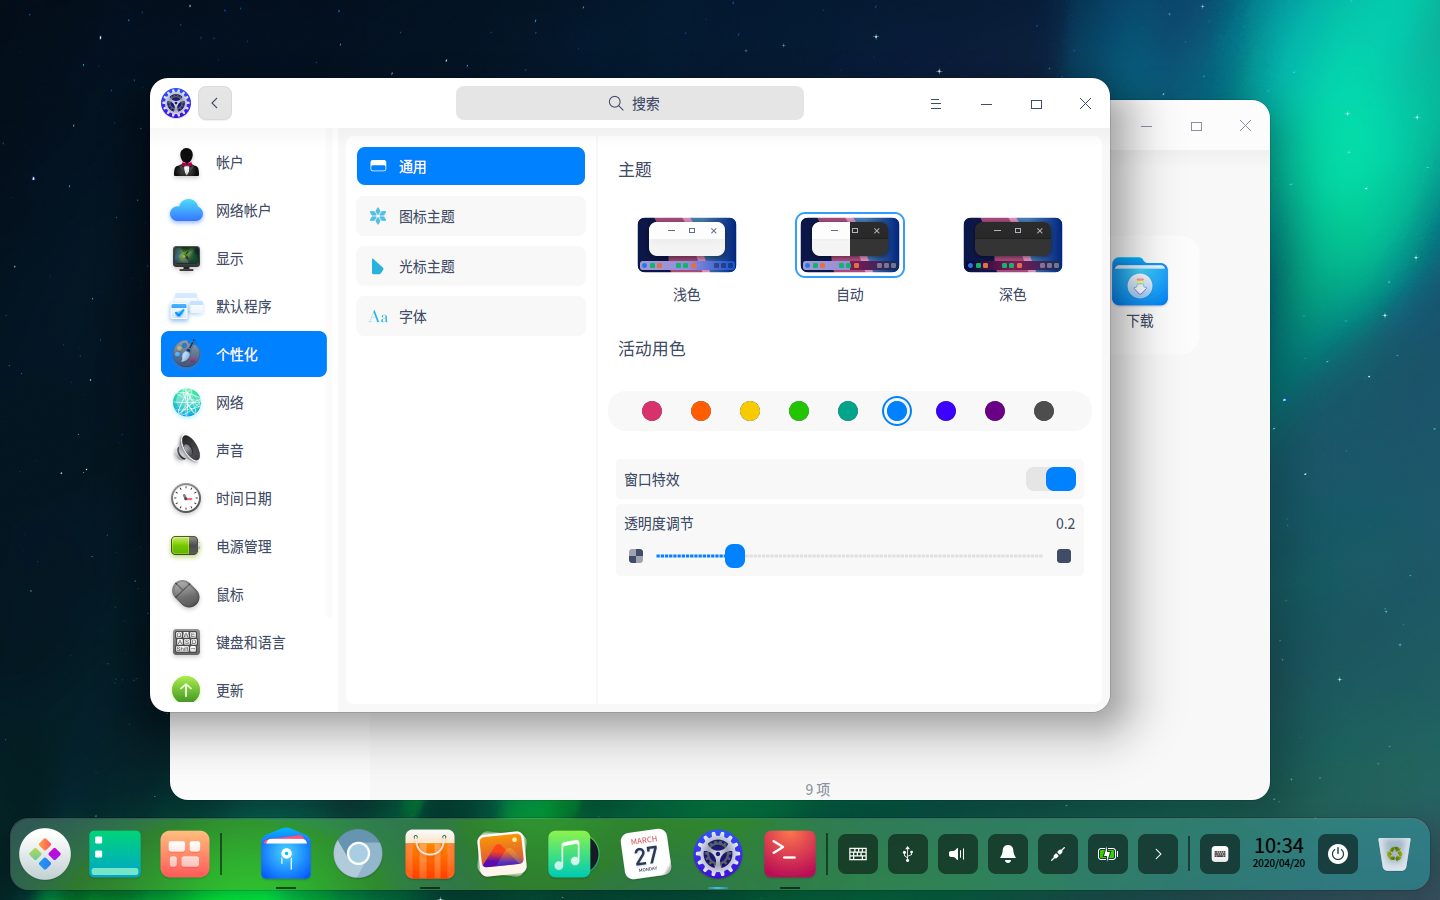Open the 网络帐户 cloud icon

click(186, 210)
